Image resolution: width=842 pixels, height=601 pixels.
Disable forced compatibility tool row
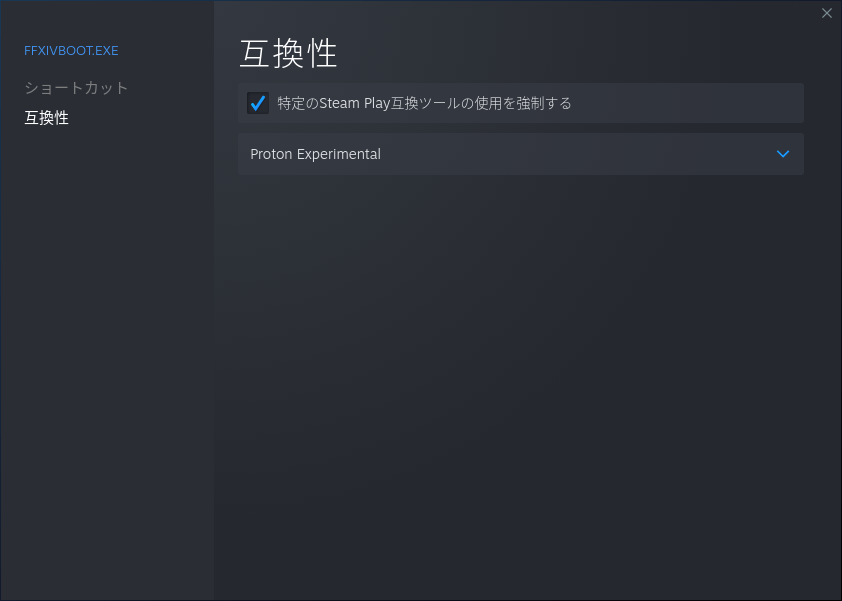point(521,103)
